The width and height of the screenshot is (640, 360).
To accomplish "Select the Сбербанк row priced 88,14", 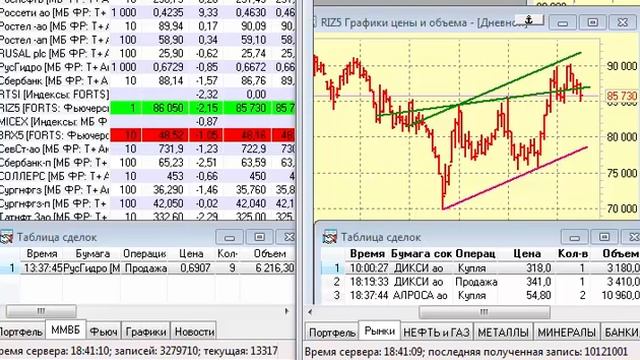I will click(x=147, y=80).
